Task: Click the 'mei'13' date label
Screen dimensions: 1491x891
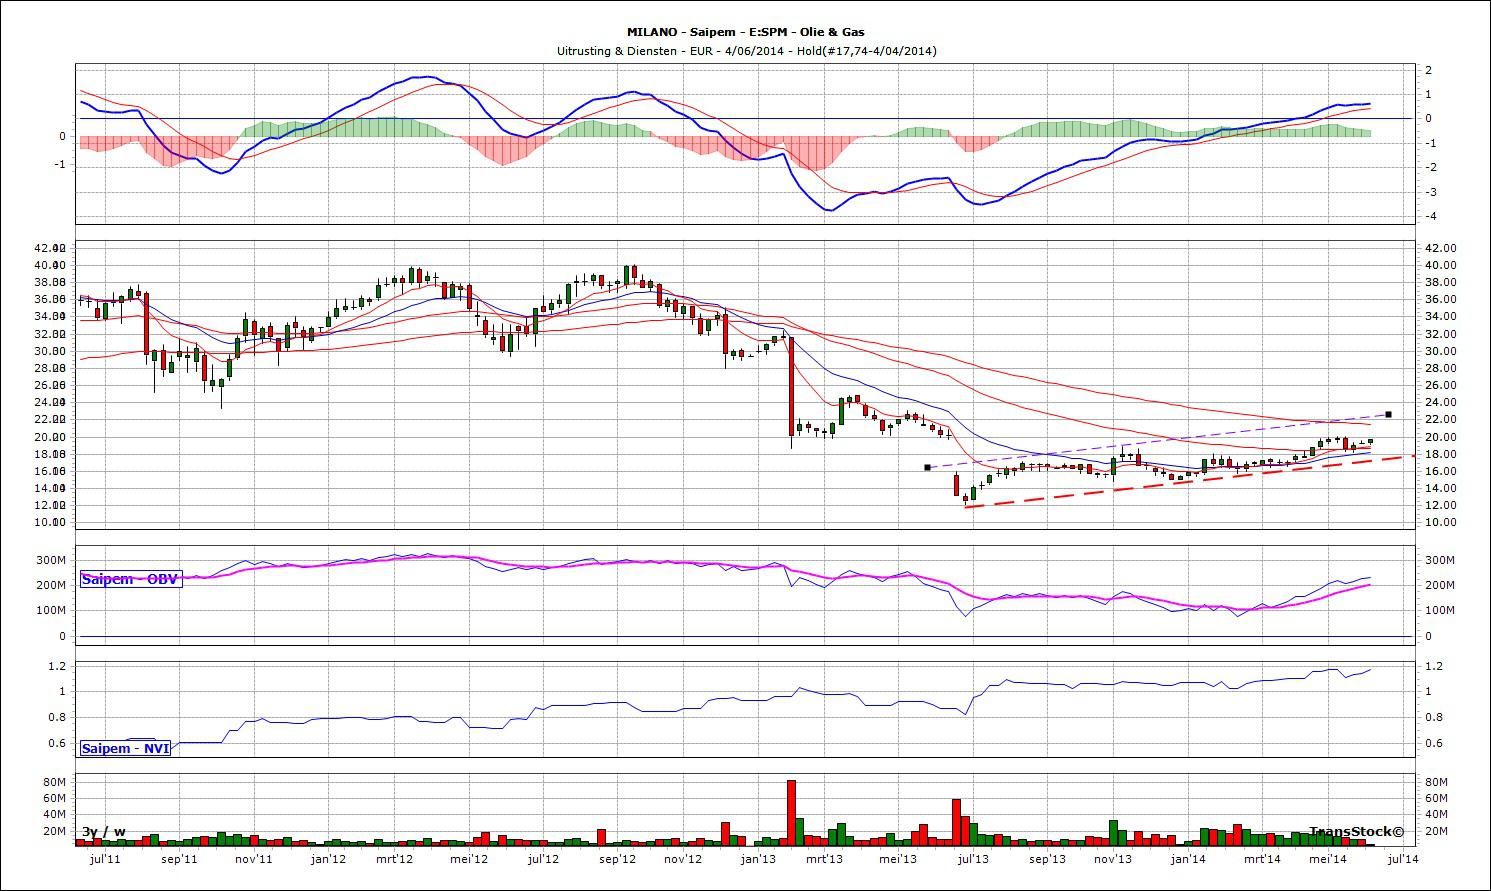Action: pos(899,858)
